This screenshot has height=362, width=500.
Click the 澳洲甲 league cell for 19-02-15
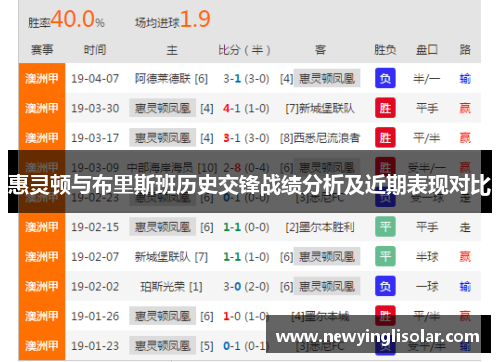click(x=42, y=227)
